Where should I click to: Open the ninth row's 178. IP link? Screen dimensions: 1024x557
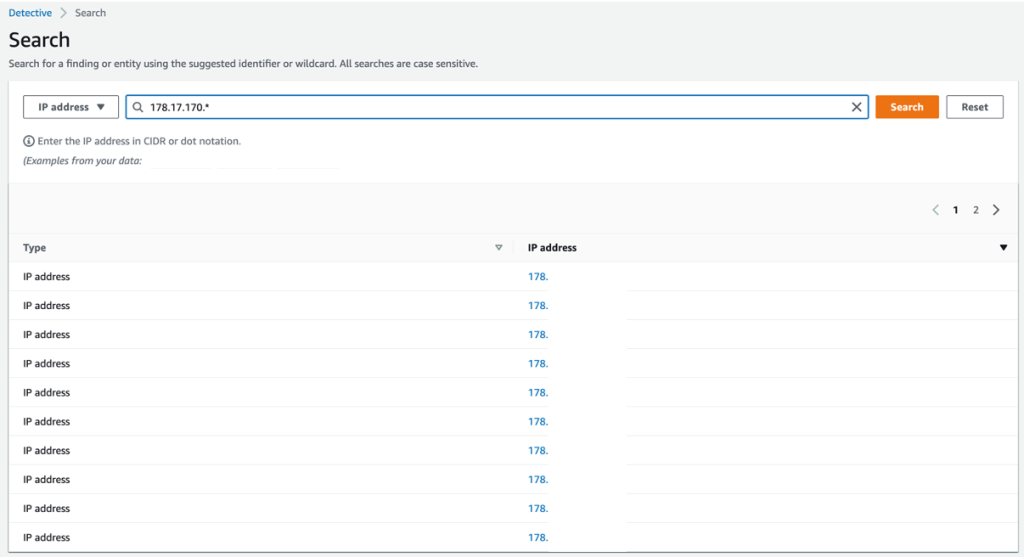pos(538,508)
